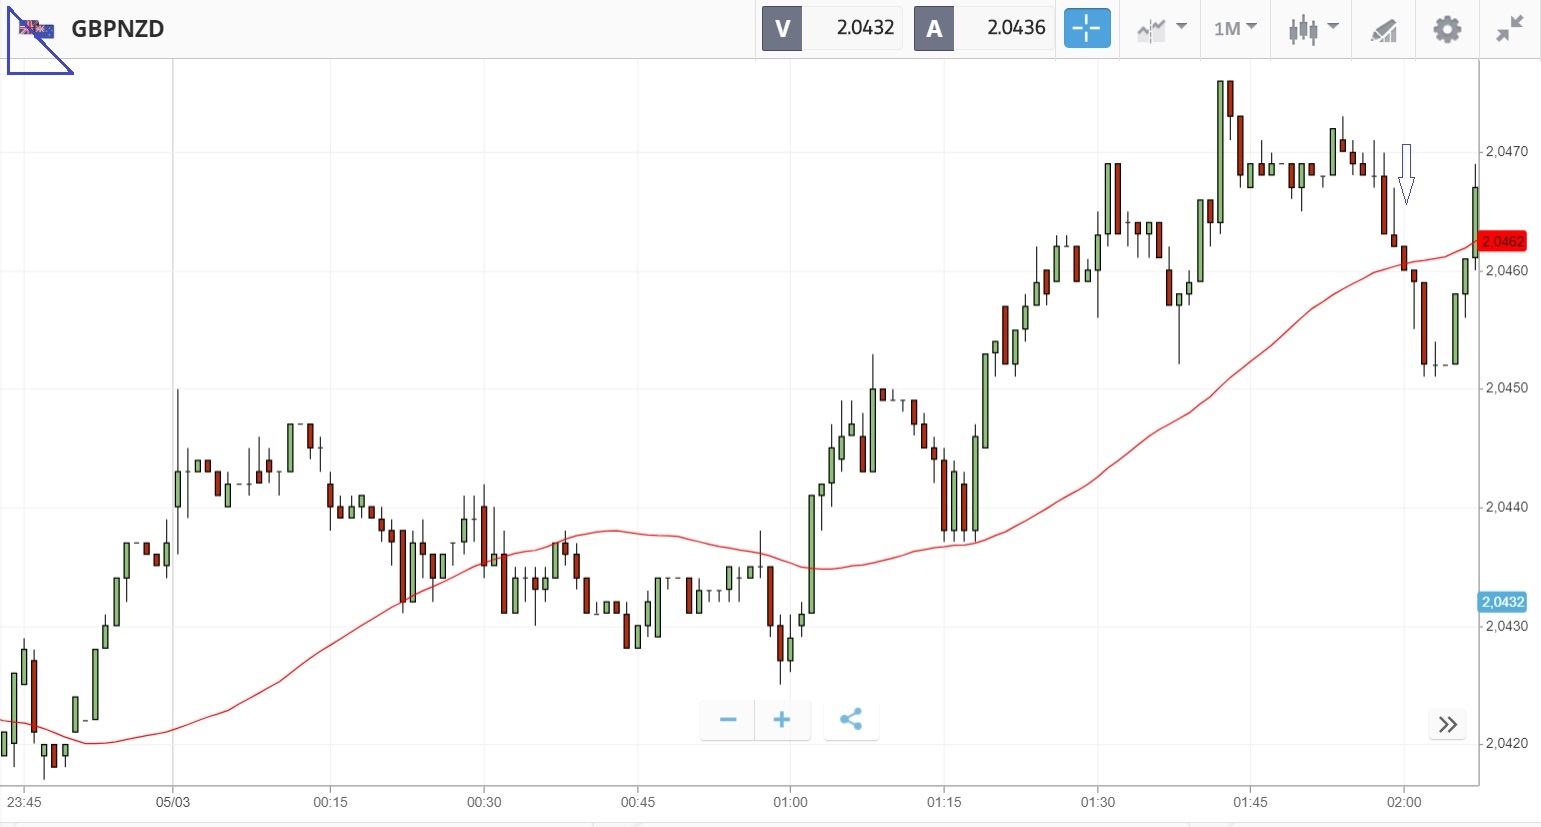Click the blue down arrow drawing on chart
This screenshot has height=827, width=1541.
tap(1406, 174)
